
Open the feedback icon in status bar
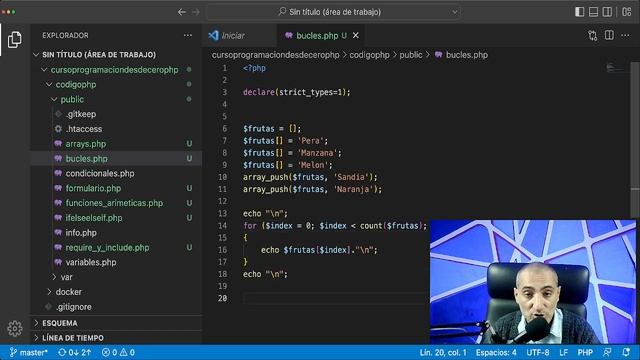tap(607, 352)
